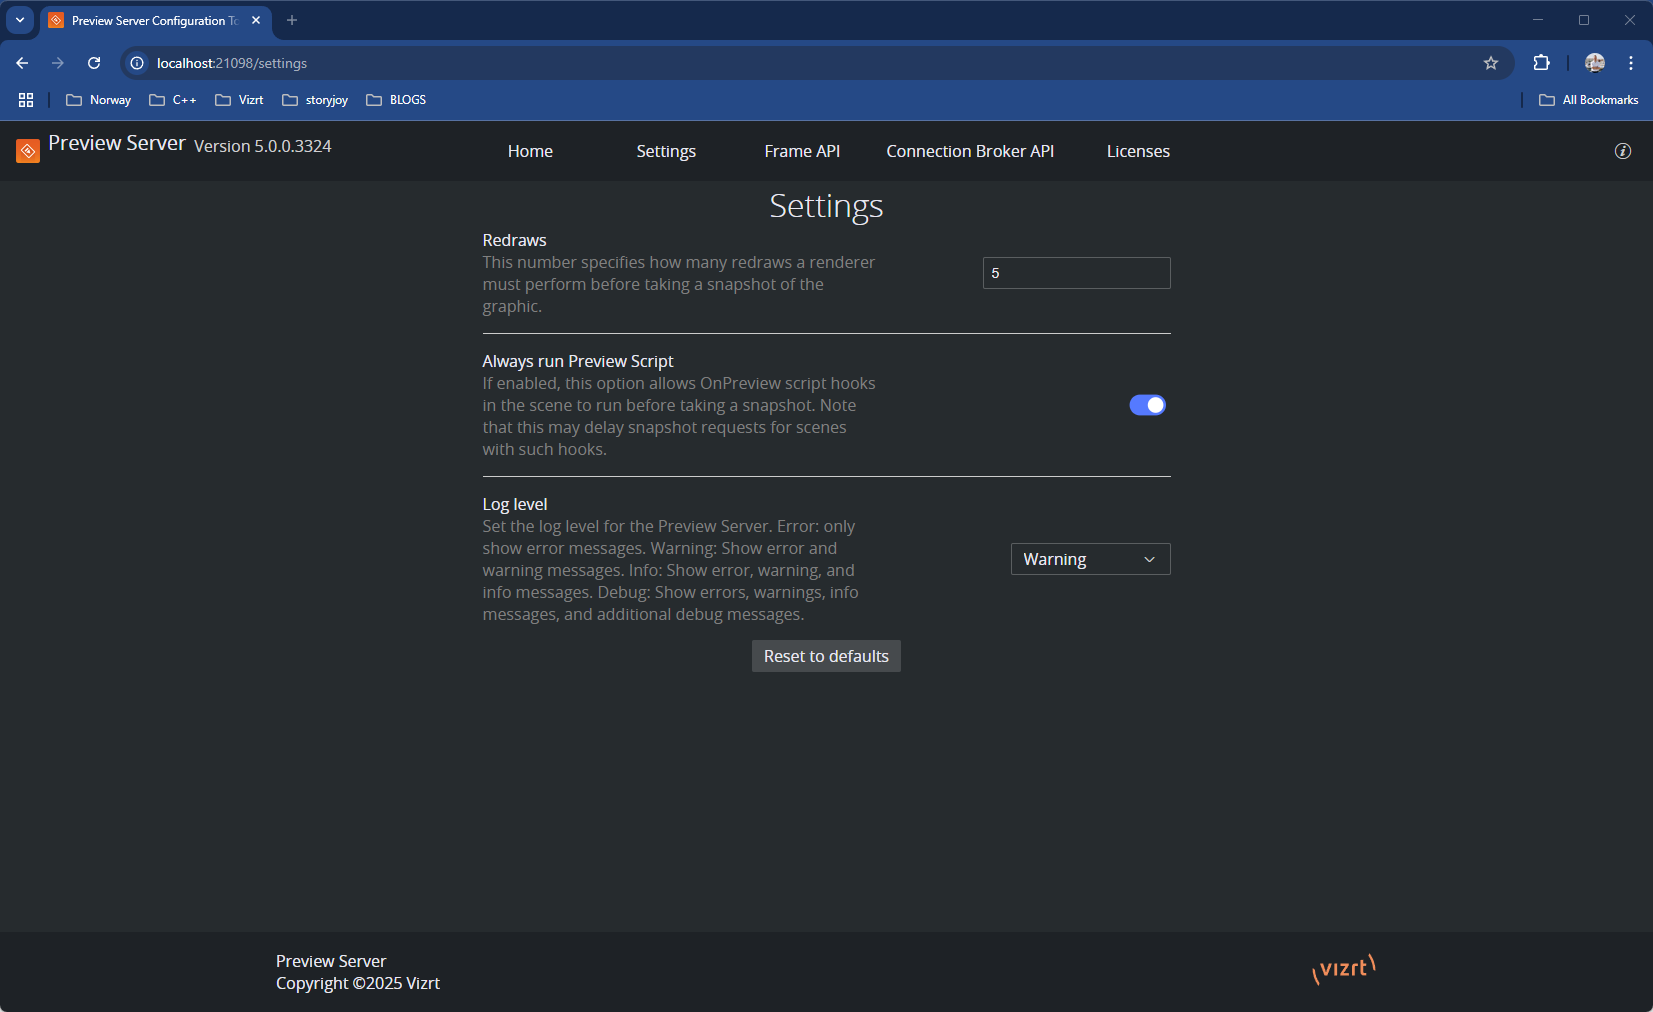
Task: Bookmark this page with star icon
Action: click(x=1491, y=63)
